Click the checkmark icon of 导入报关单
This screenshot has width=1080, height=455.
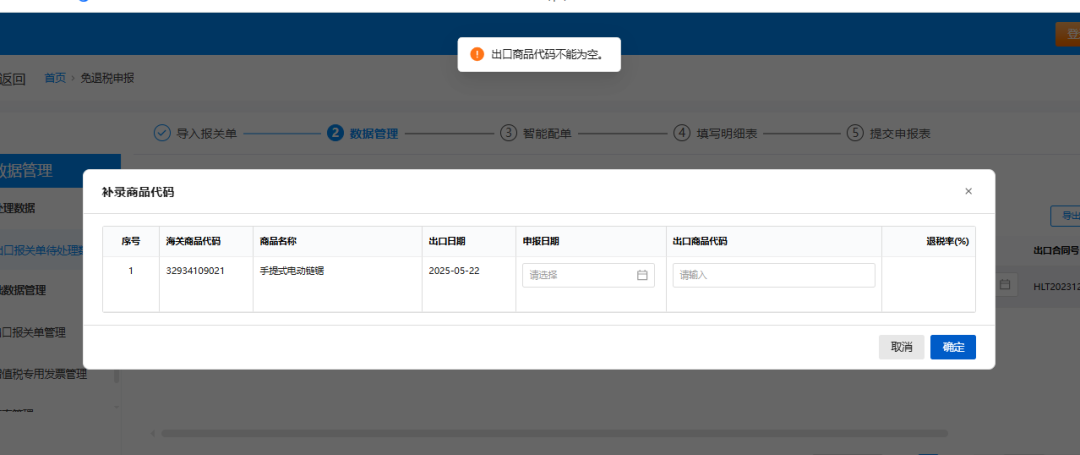click(162, 133)
